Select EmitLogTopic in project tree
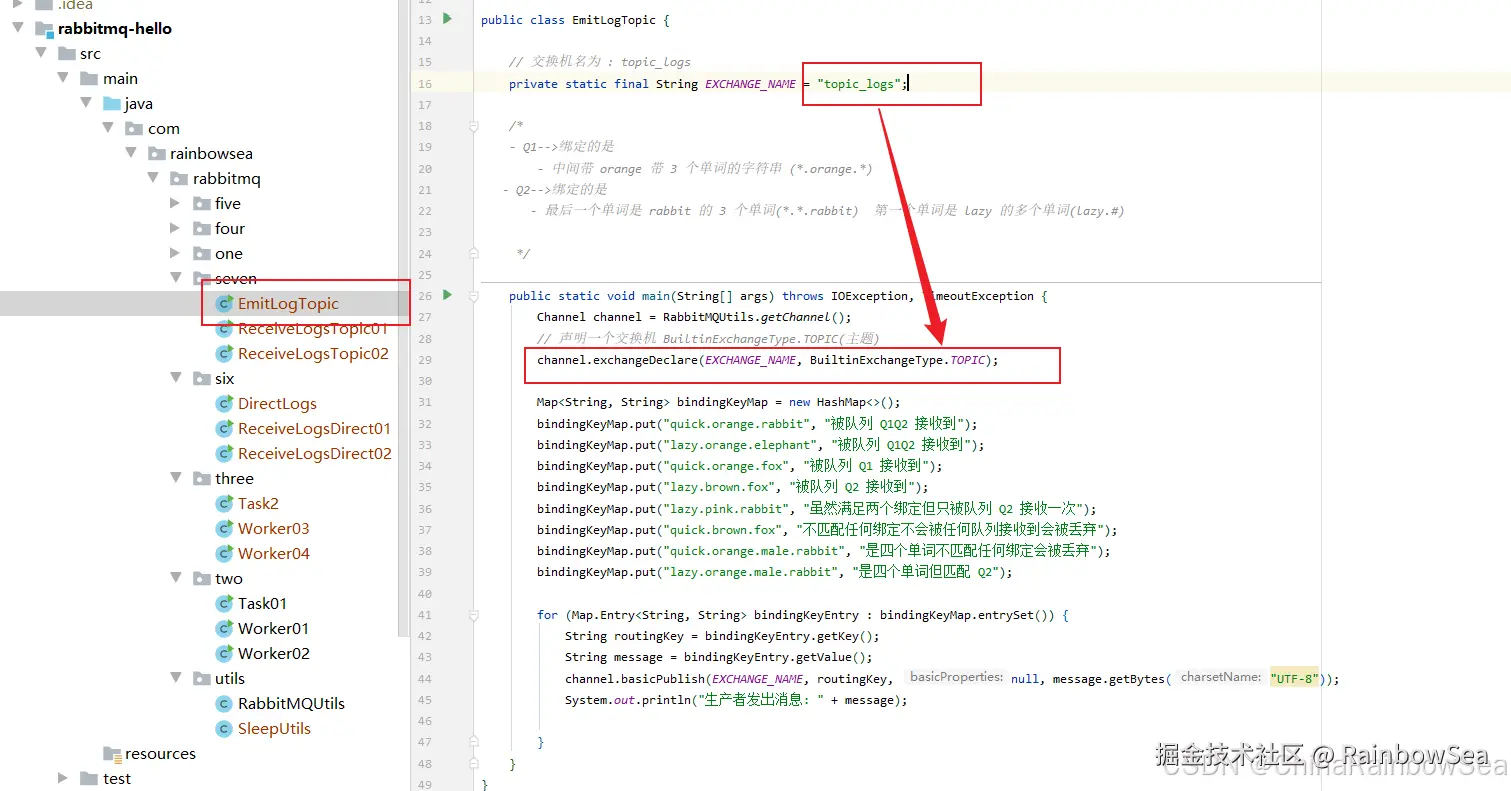This screenshot has width=1511, height=791. [x=288, y=303]
